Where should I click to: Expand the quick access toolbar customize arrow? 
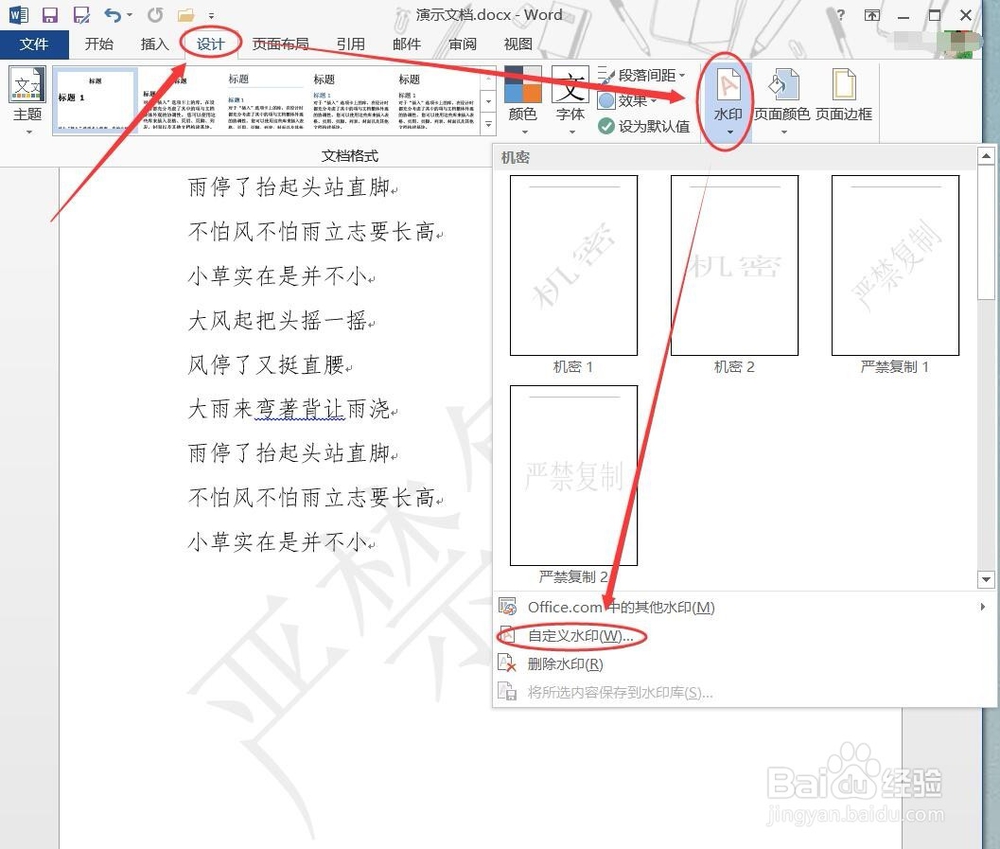click(210, 15)
